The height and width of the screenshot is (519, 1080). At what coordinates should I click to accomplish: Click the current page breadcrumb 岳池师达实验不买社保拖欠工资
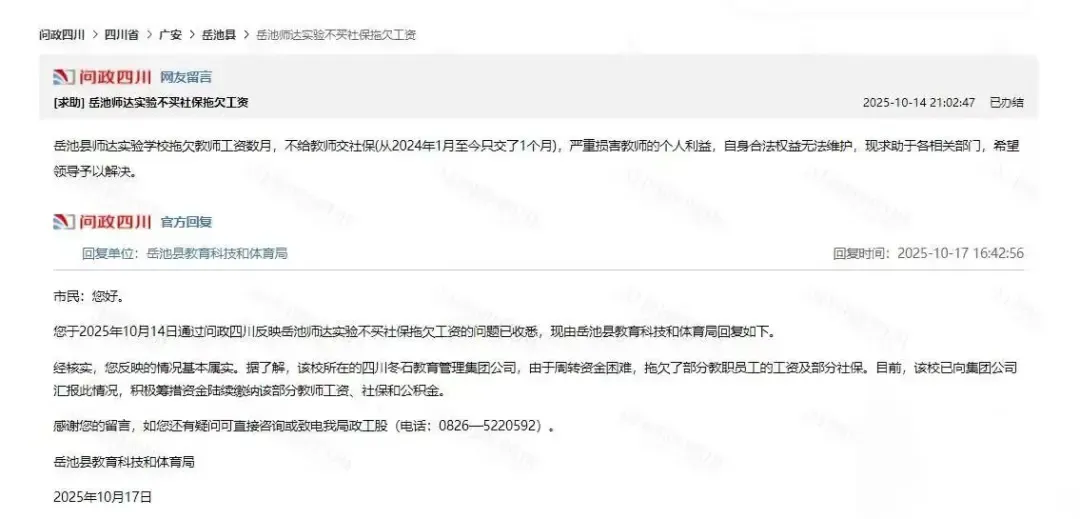[336, 34]
